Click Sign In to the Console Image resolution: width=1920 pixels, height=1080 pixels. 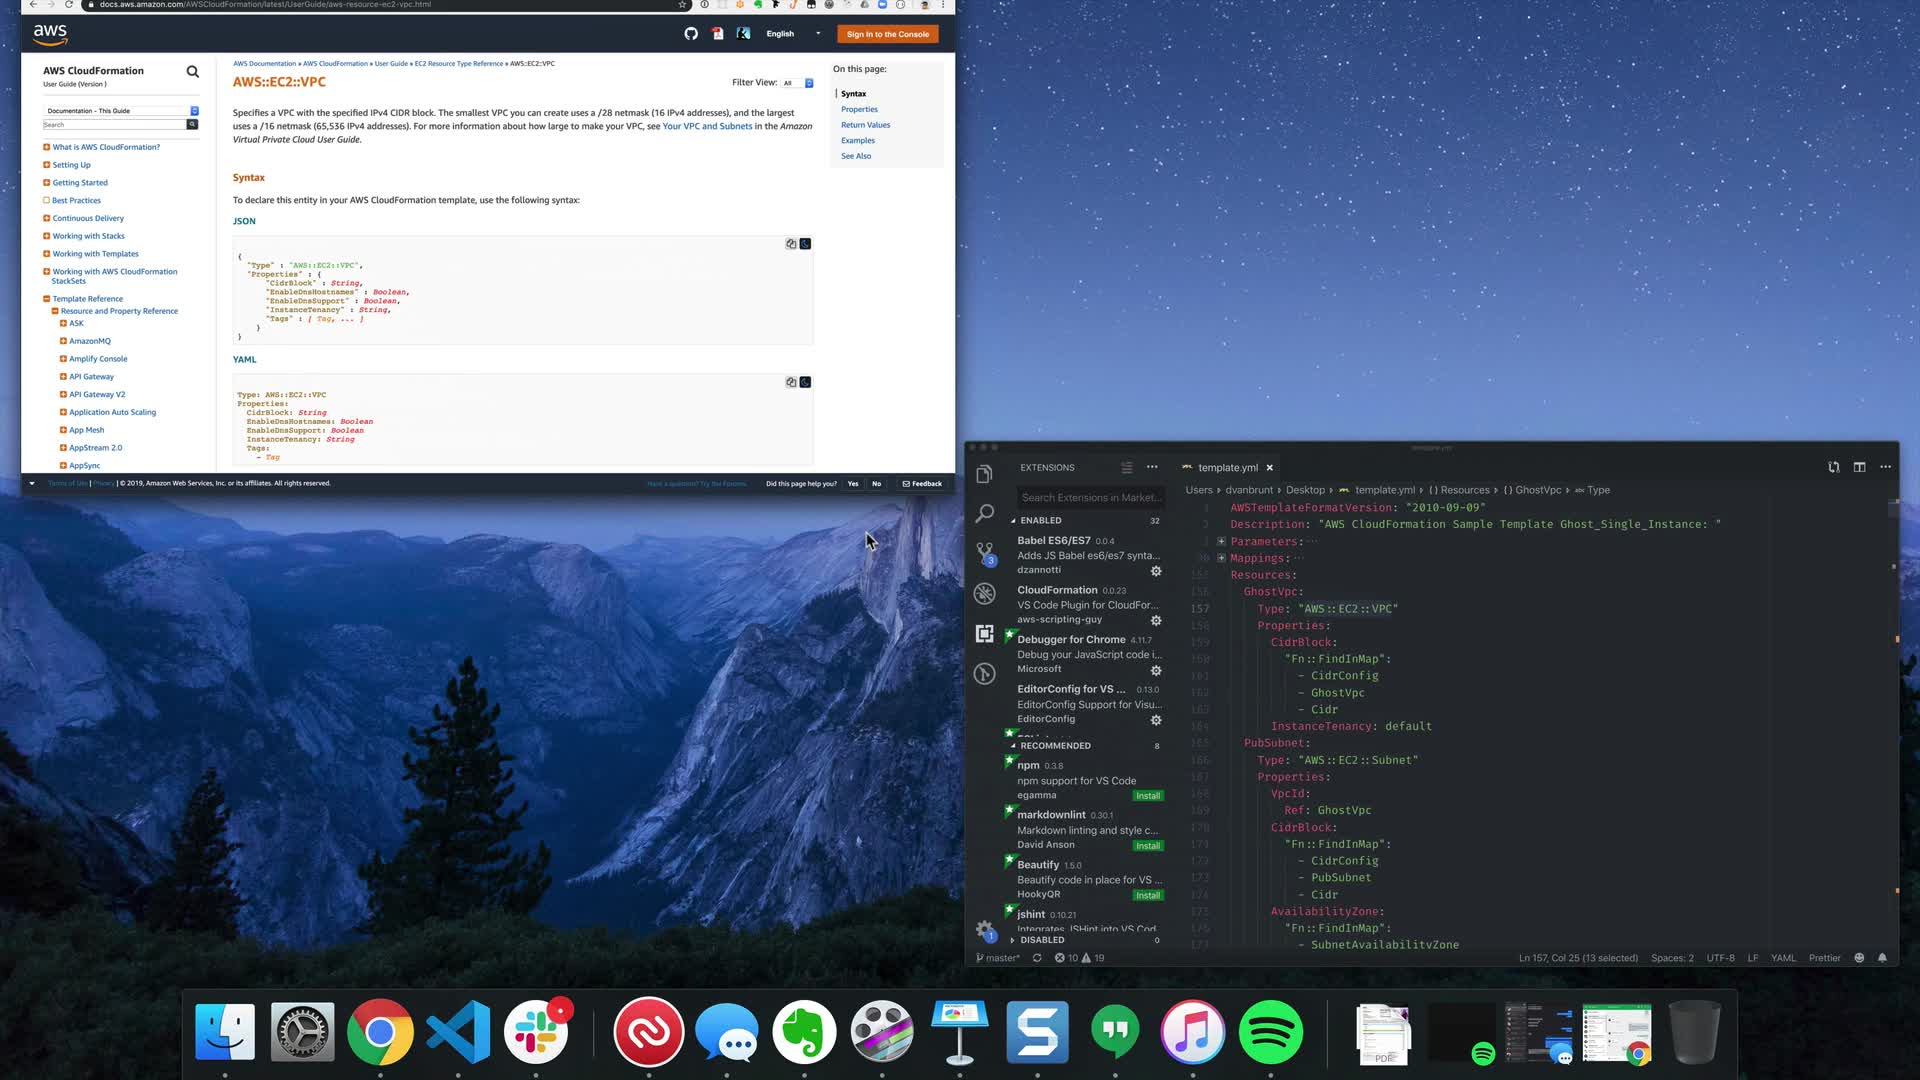[x=887, y=34]
